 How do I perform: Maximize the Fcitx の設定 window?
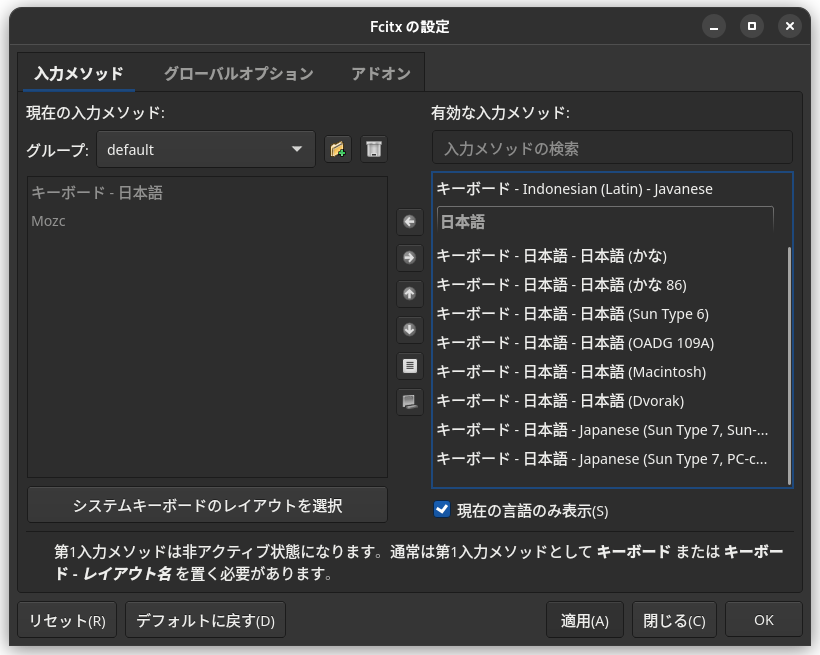pyautogui.click(x=752, y=26)
